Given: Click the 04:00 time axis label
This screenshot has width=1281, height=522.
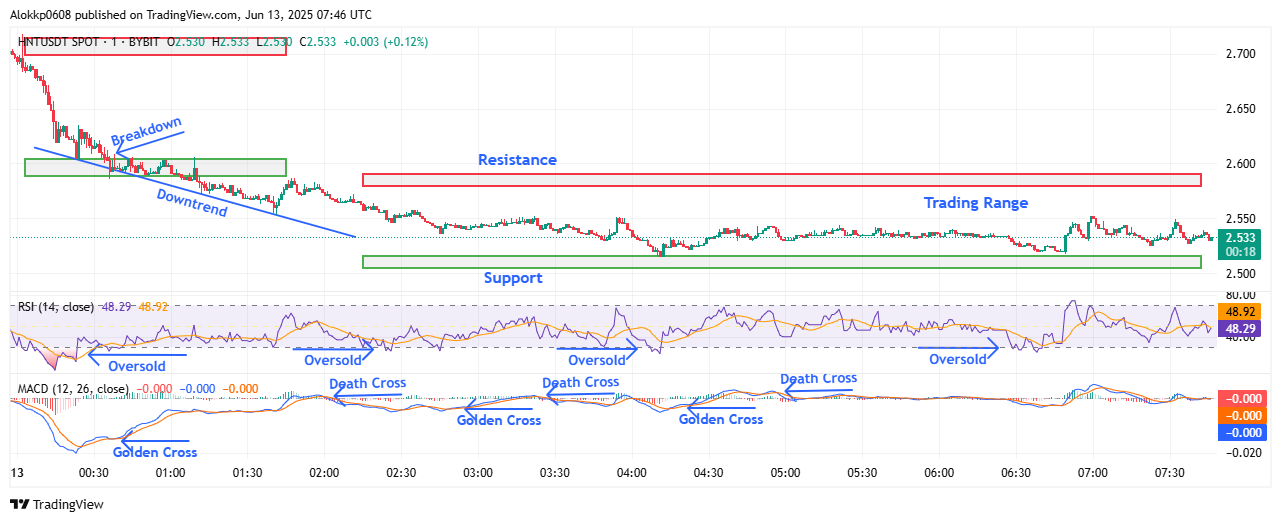Looking at the screenshot, I should tap(632, 472).
